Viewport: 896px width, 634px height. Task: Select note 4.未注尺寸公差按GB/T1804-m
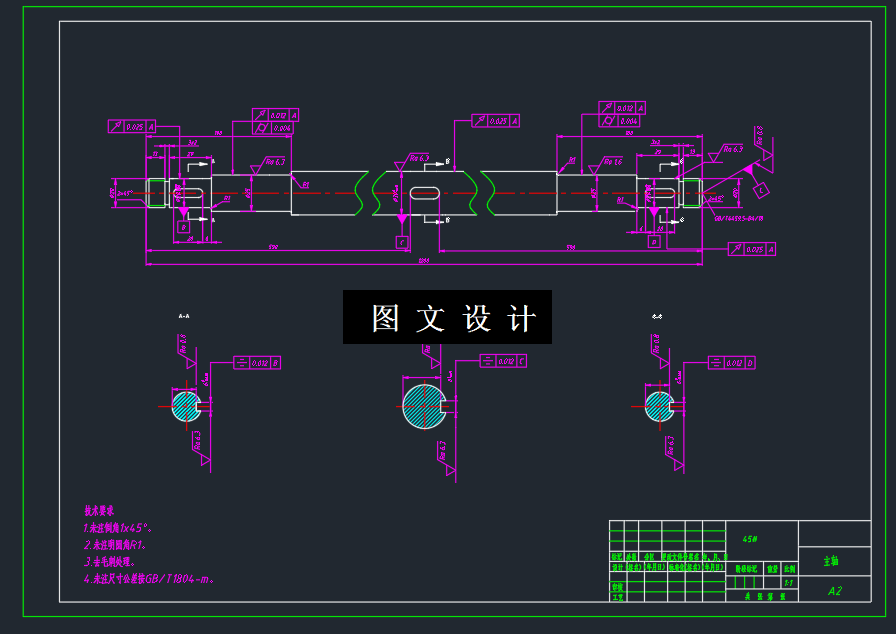point(149,579)
